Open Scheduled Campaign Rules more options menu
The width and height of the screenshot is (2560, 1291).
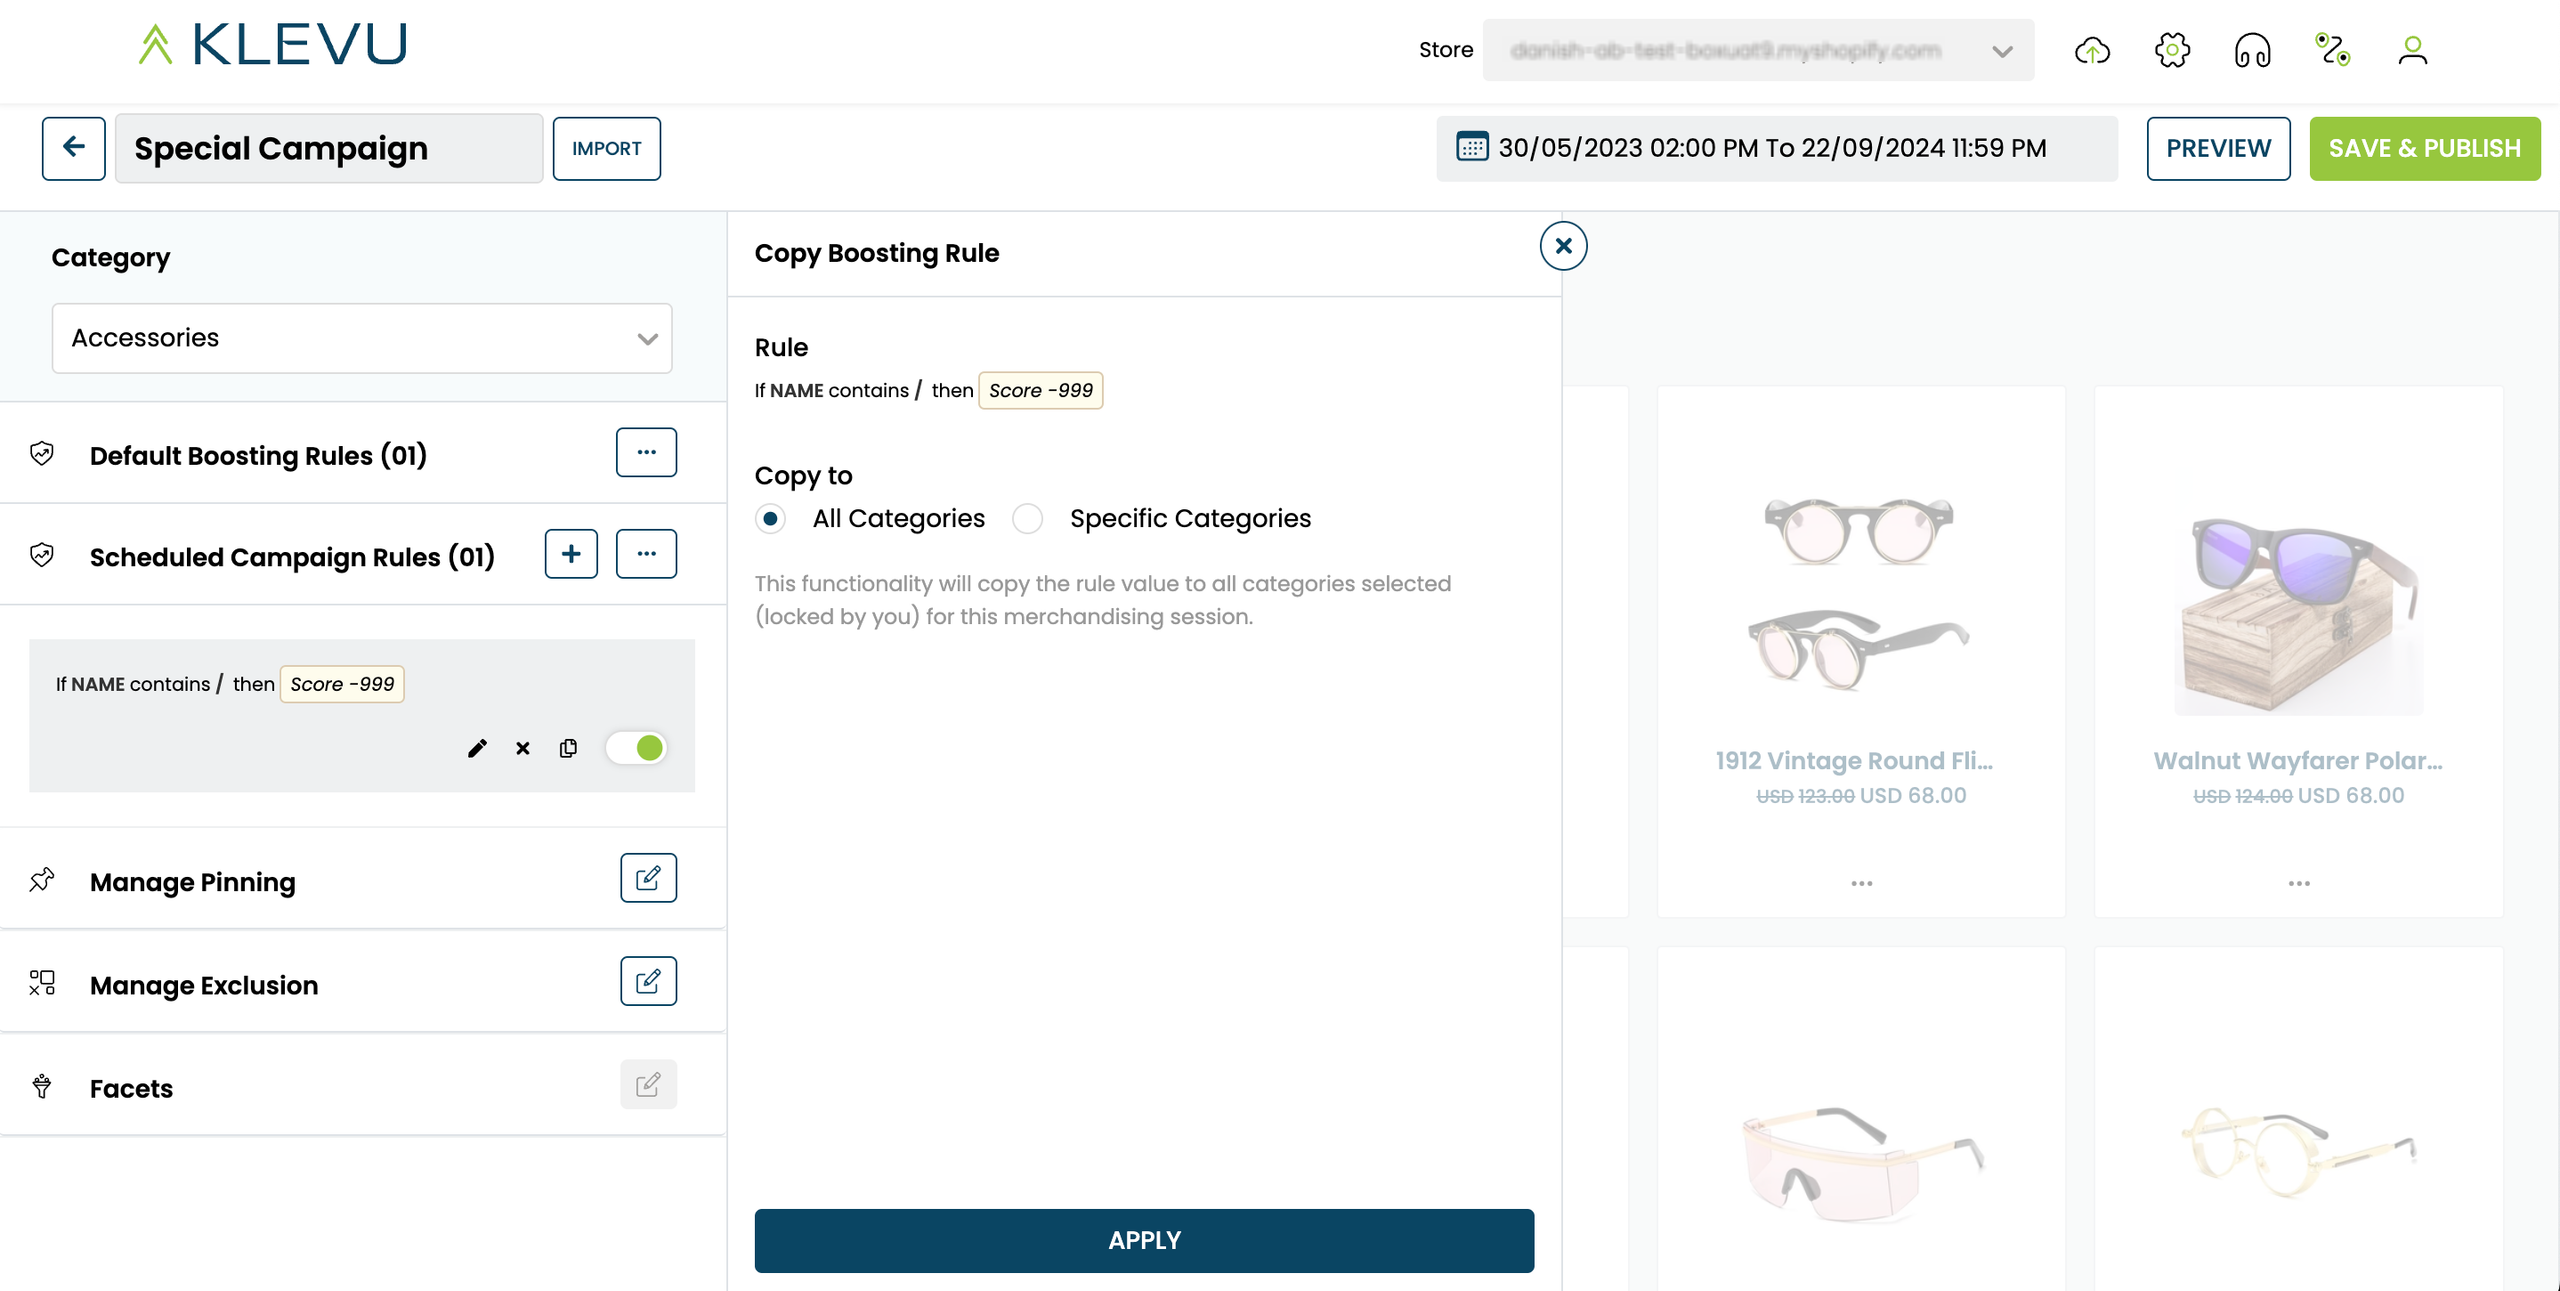click(646, 554)
